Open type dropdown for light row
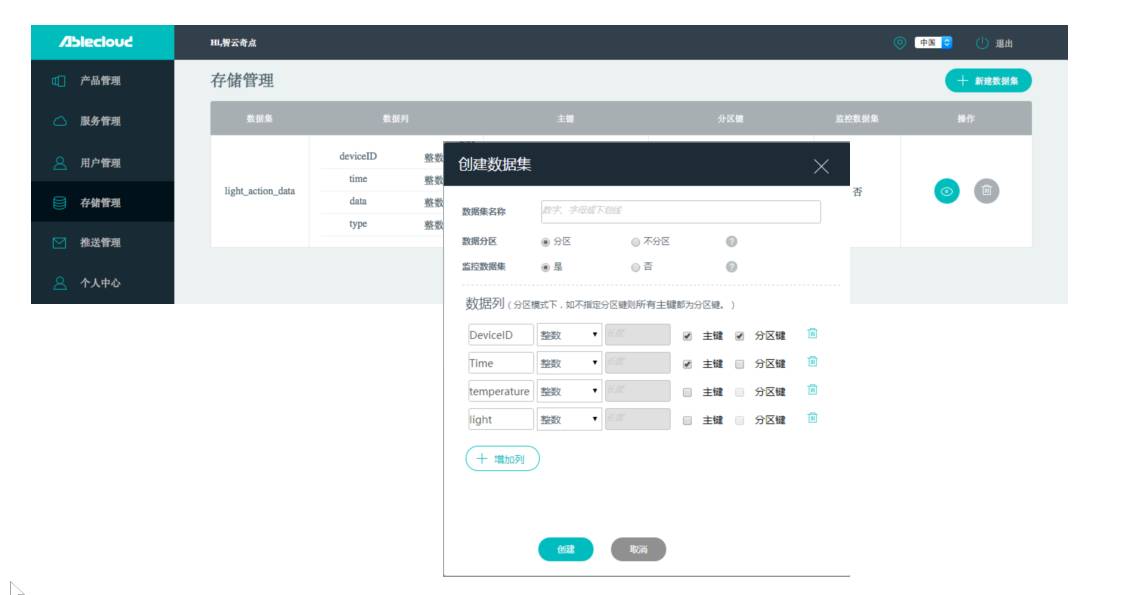The height and width of the screenshot is (595, 1123). (x=569, y=420)
